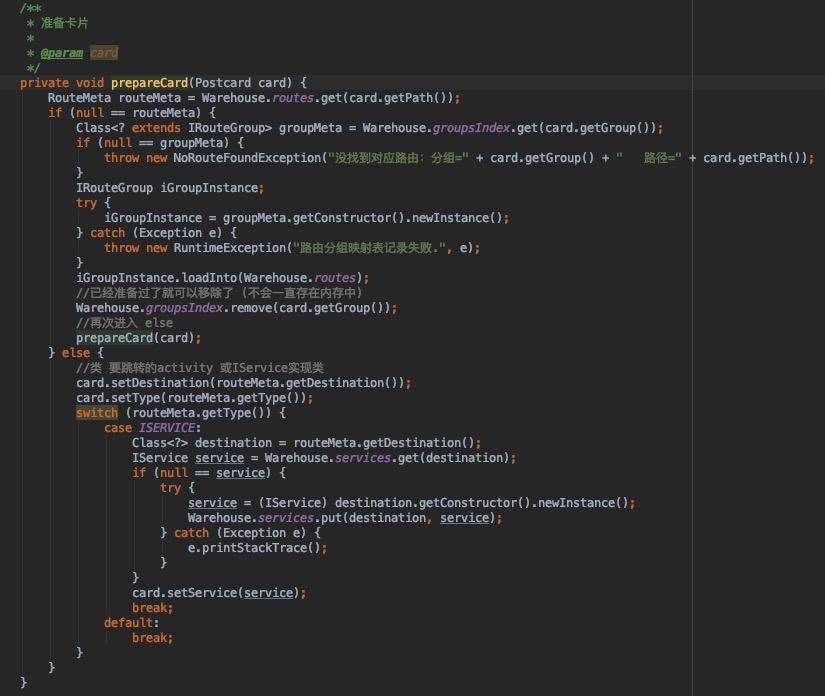Click the highlighted 'card' after @param

tap(104, 53)
